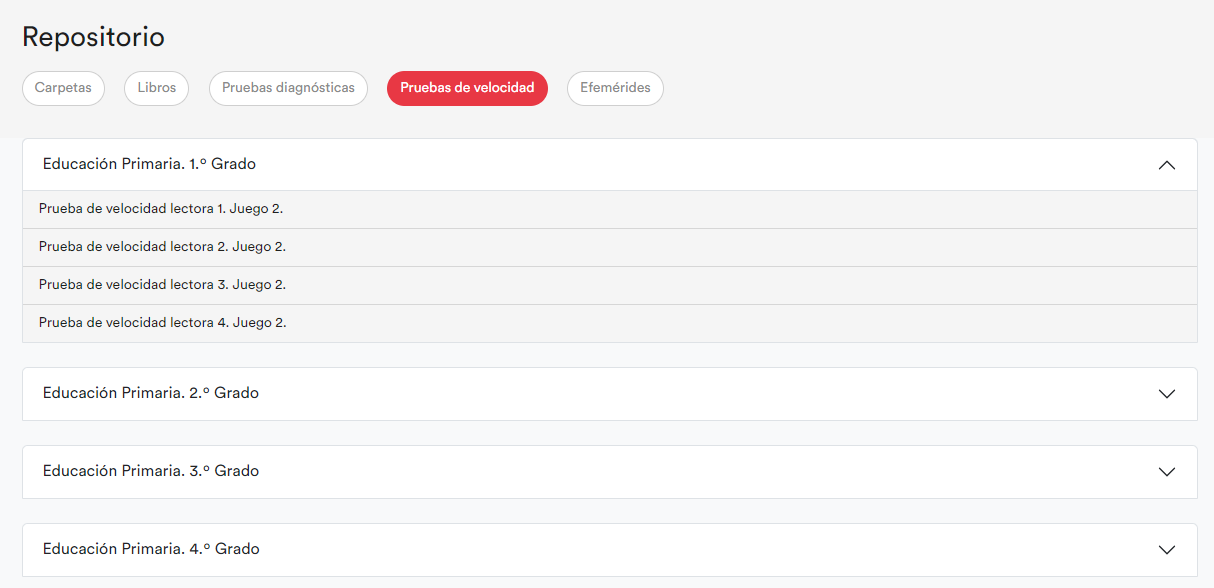Click the Repositorio page heading
Screen dimensions: 1214x588
(x=93, y=37)
